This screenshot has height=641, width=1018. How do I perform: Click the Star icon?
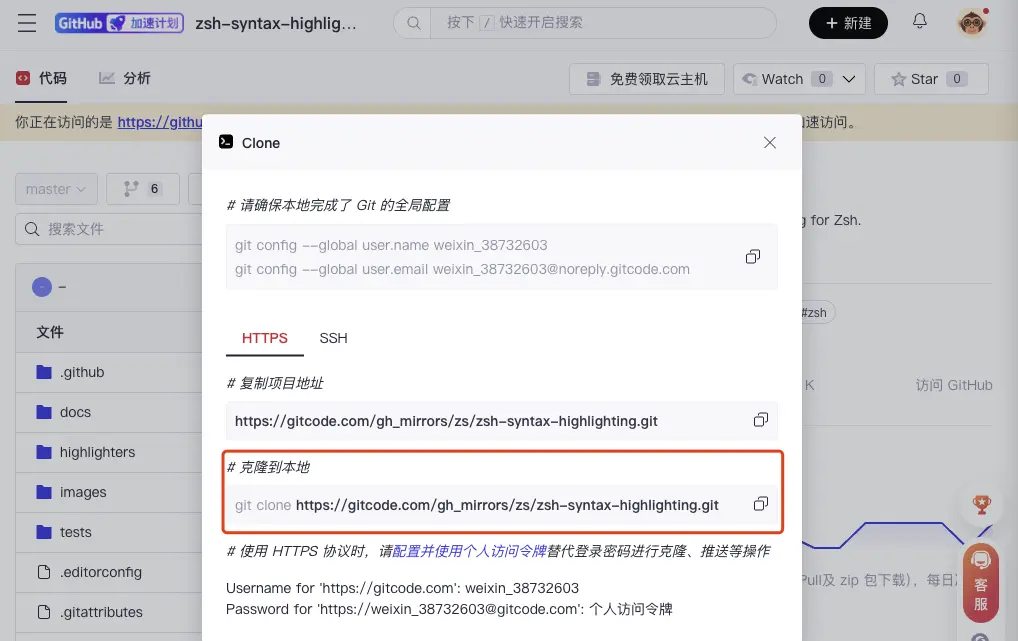click(x=899, y=79)
